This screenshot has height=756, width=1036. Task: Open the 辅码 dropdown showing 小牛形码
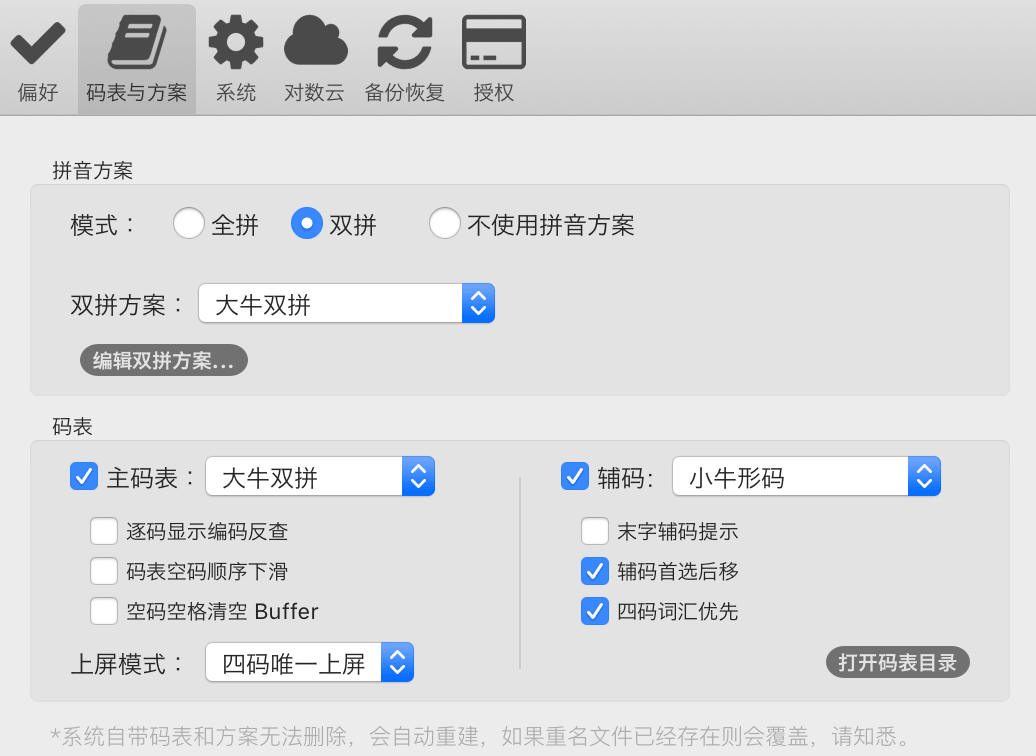806,476
